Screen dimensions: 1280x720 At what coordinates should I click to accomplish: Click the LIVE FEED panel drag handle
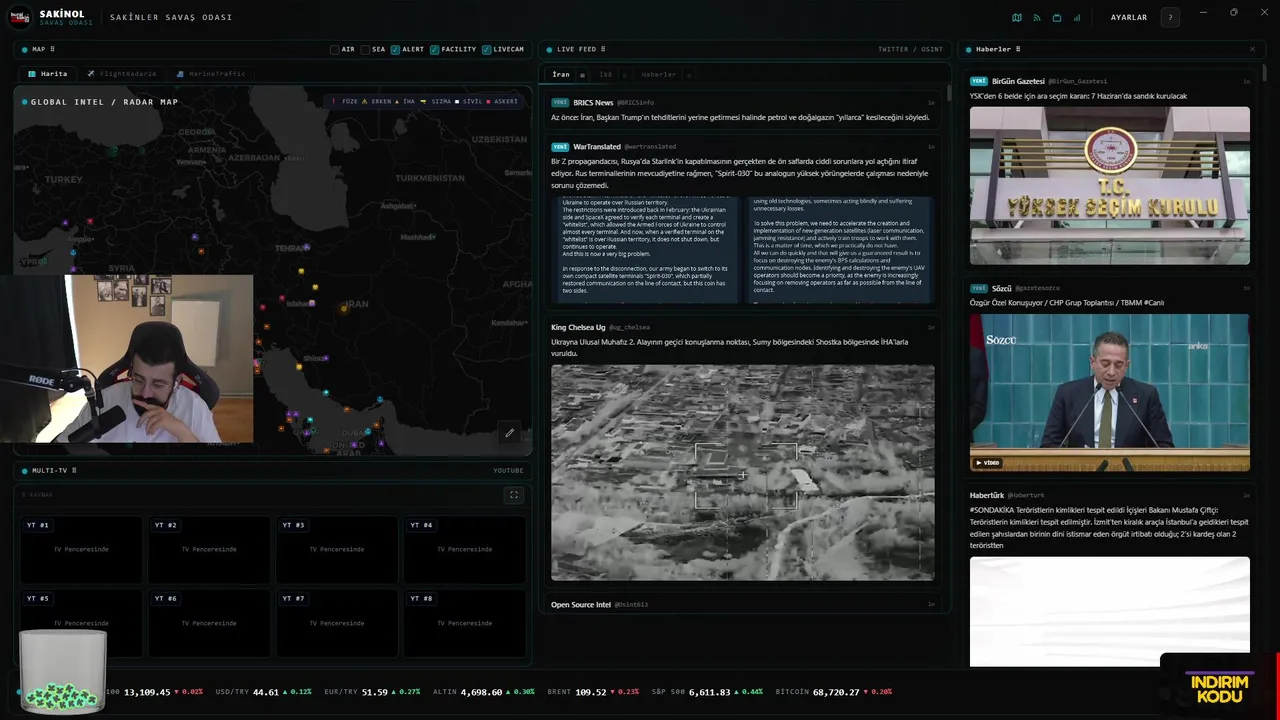point(603,49)
